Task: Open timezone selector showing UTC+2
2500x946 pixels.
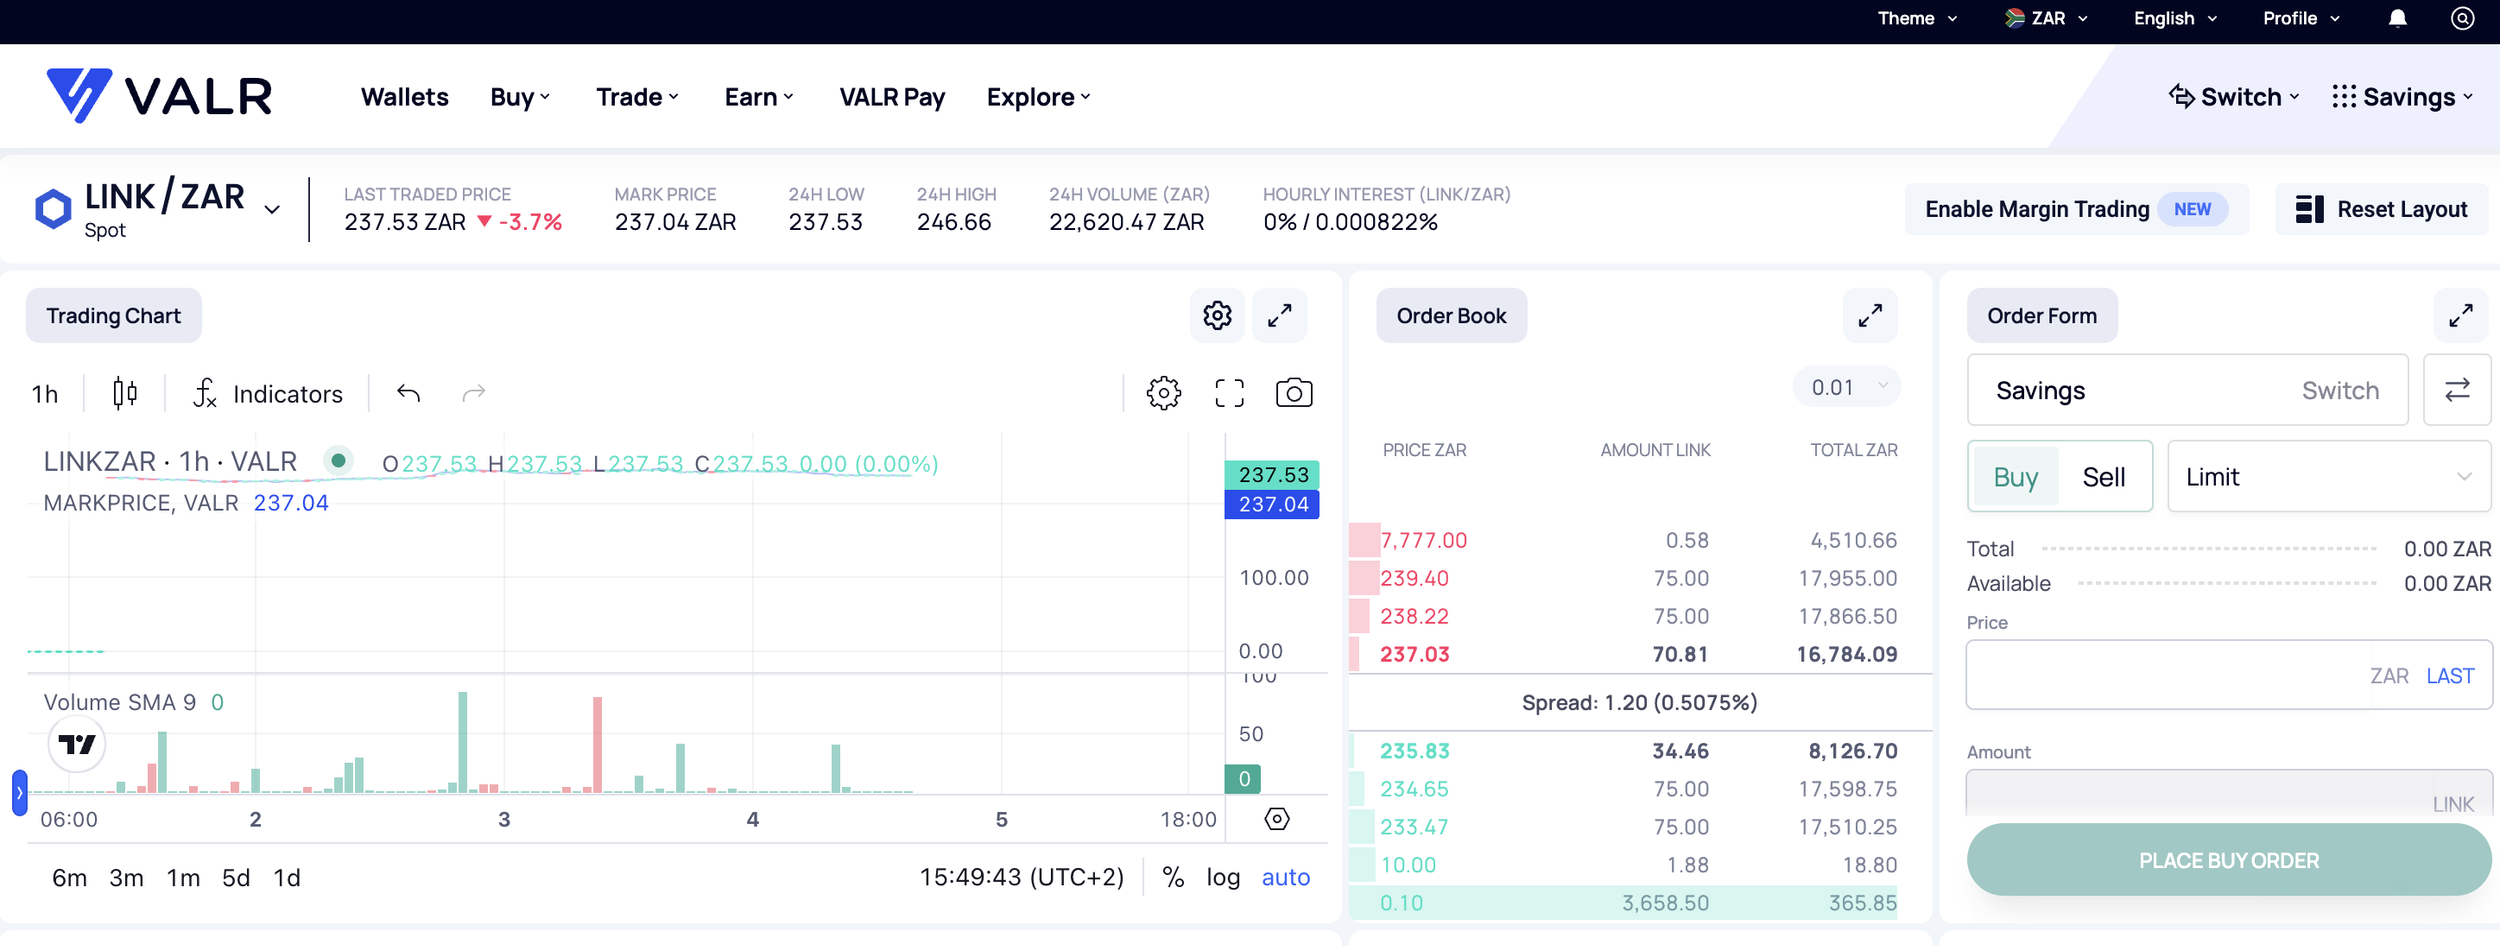Action: click(x=1021, y=877)
